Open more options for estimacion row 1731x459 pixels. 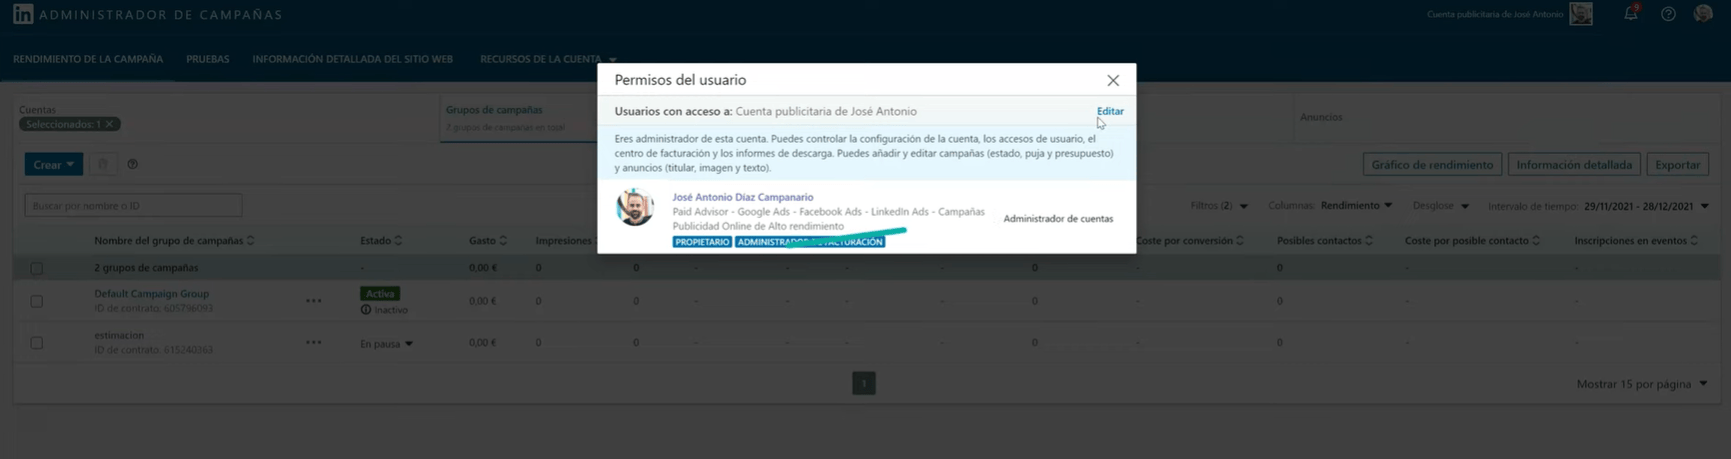point(314,342)
